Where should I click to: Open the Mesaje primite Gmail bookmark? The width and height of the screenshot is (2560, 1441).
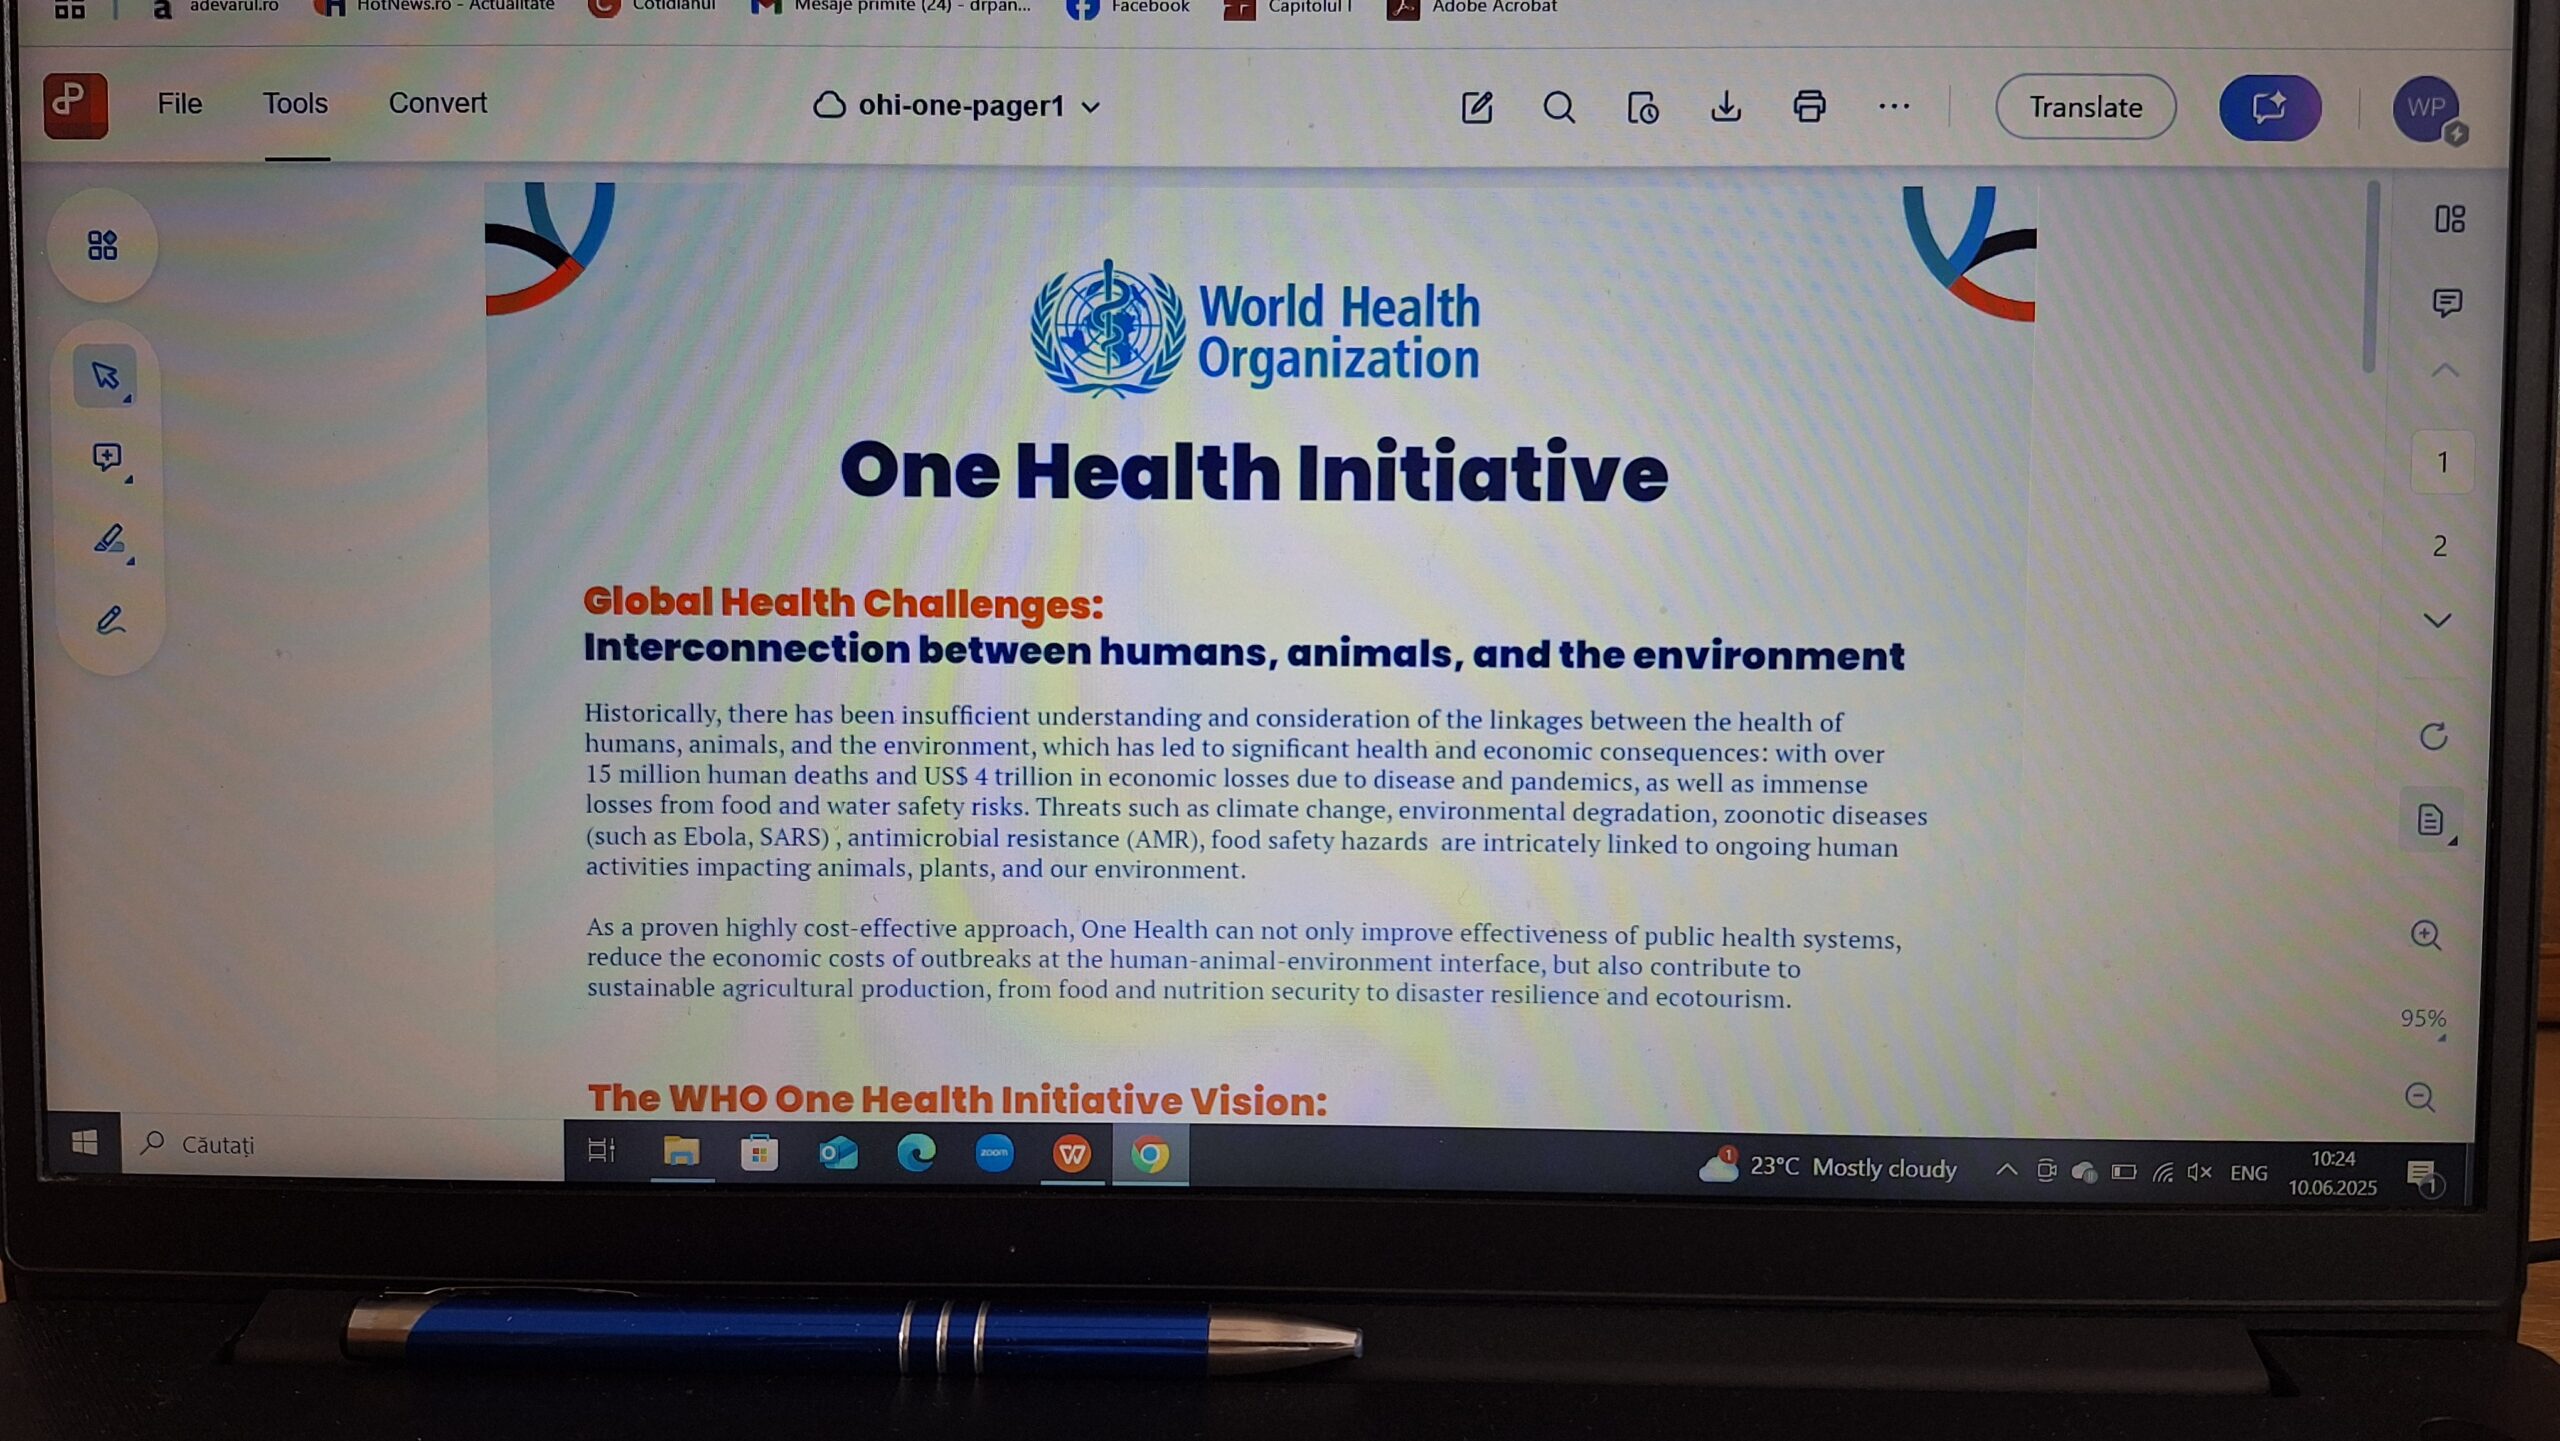890,8
